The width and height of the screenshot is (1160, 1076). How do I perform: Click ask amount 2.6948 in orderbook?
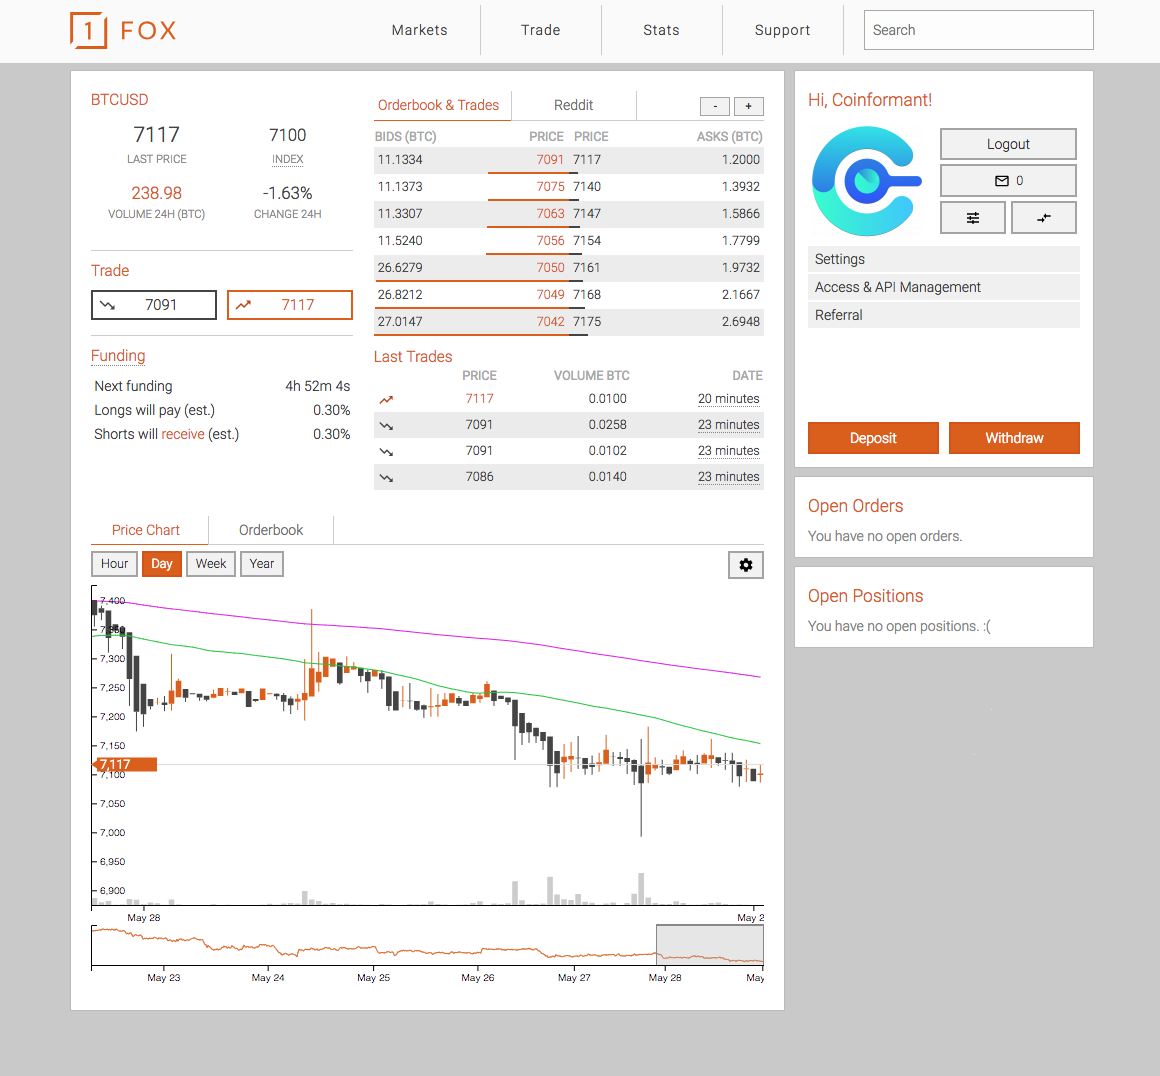[x=741, y=322]
